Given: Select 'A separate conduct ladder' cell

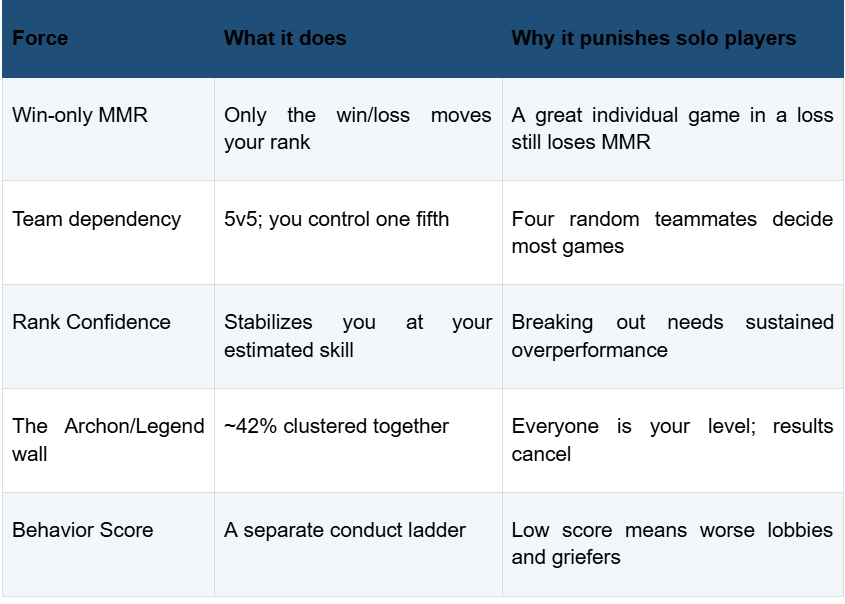Looking at the screenshot, I should [345, 530].
